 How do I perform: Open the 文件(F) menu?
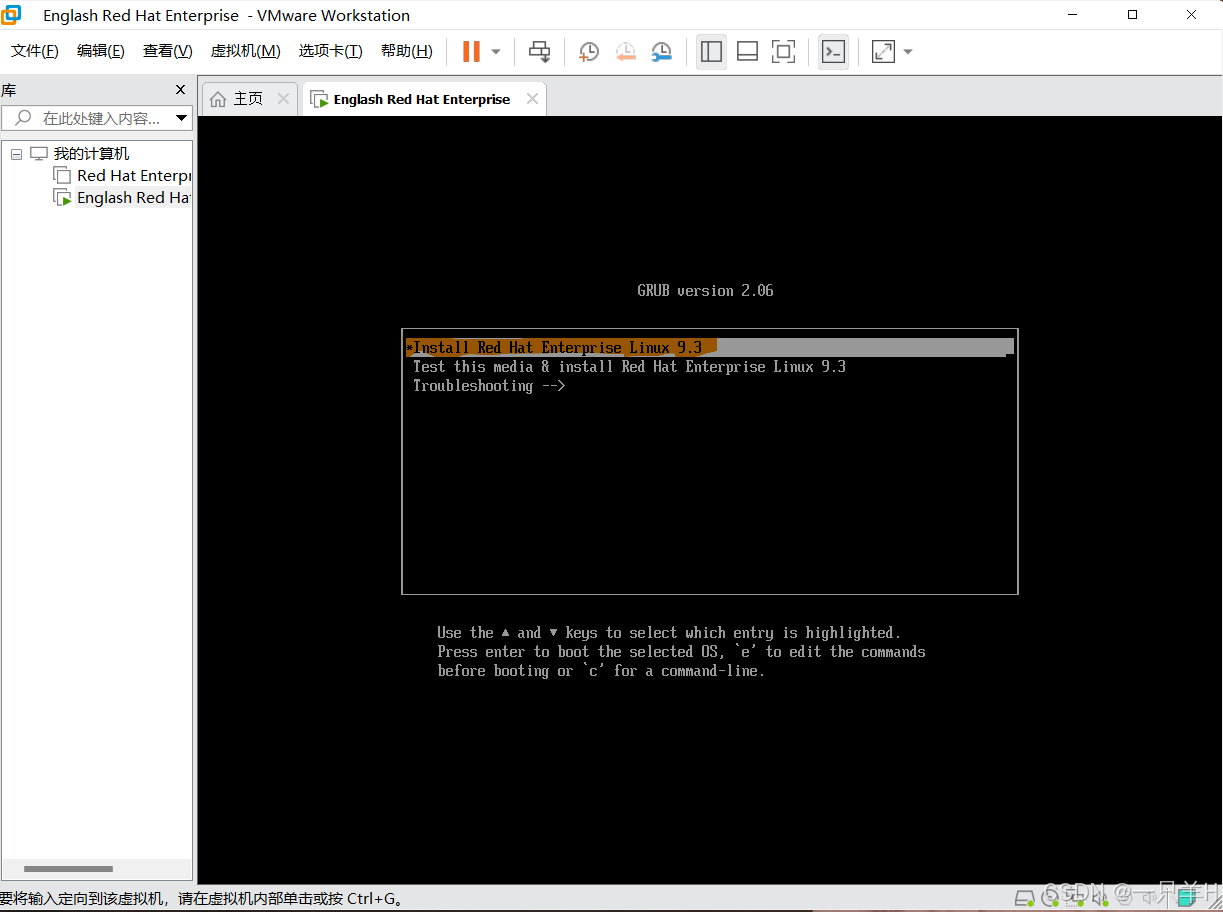tap(35, 51)
